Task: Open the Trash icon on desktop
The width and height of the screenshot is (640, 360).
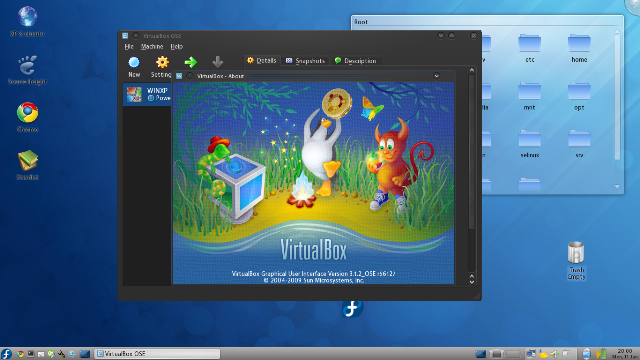Action: coord(576,260)
